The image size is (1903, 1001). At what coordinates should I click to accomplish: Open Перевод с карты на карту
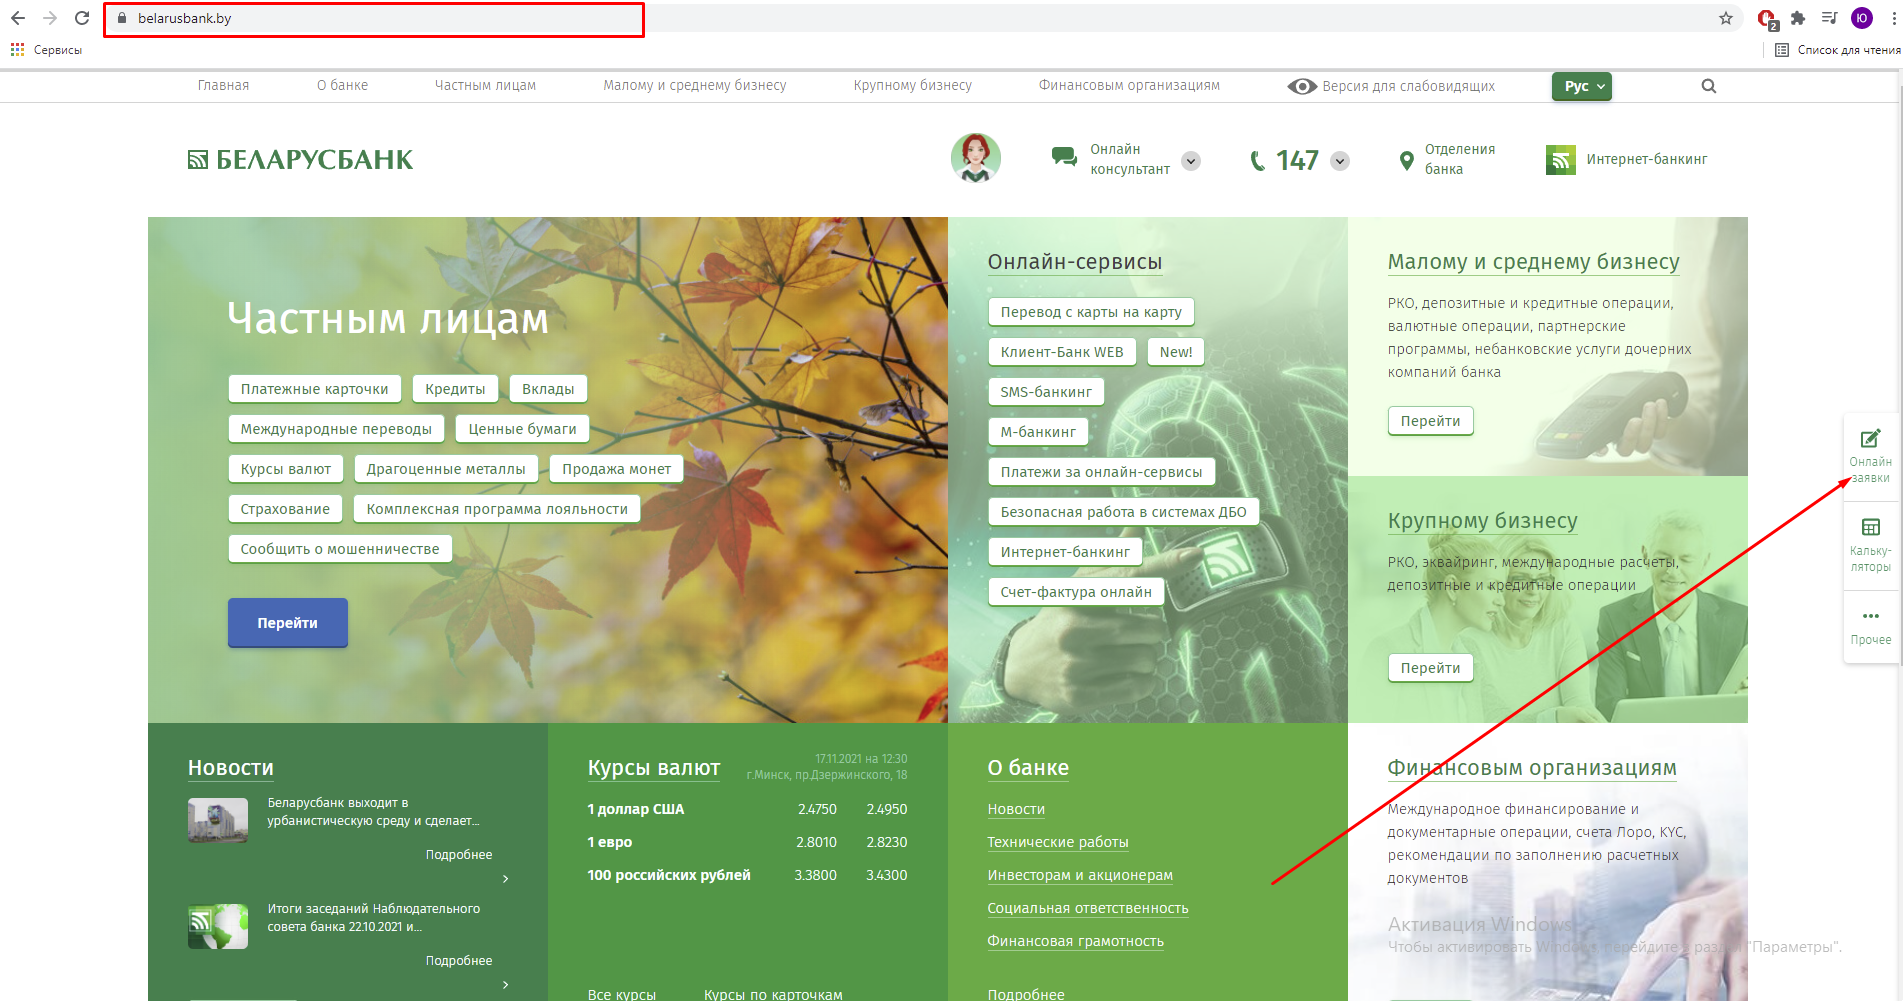tap(1091, 312)
